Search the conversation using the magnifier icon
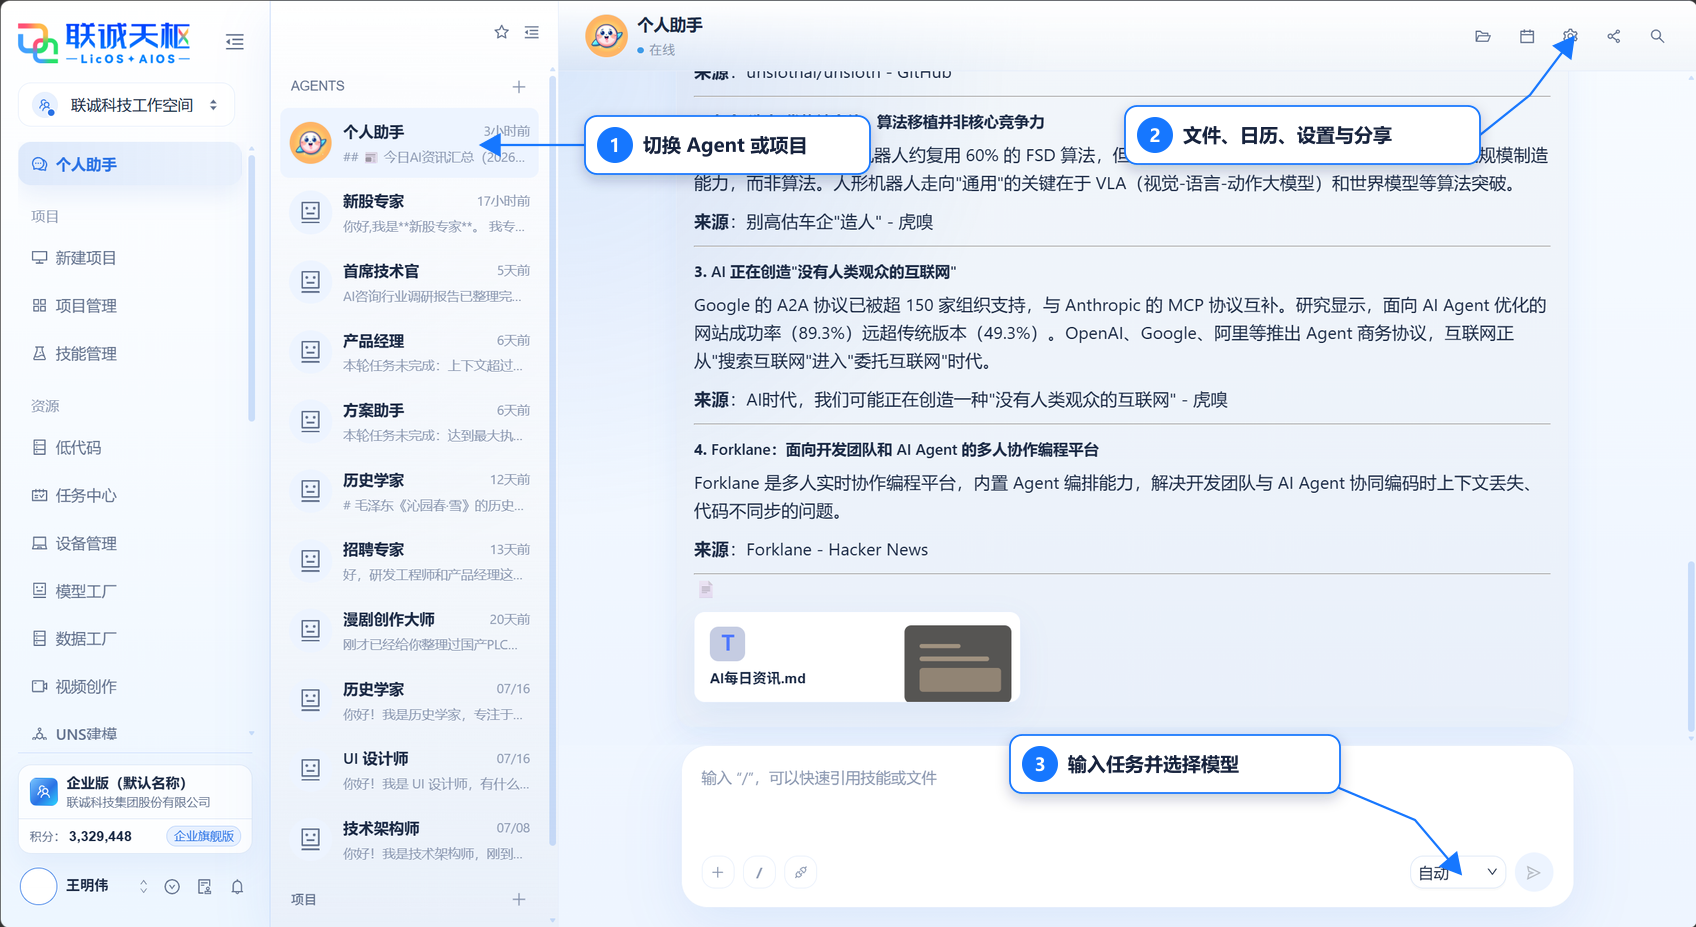The image size is (1696, 927). (x=1657, y=36)
